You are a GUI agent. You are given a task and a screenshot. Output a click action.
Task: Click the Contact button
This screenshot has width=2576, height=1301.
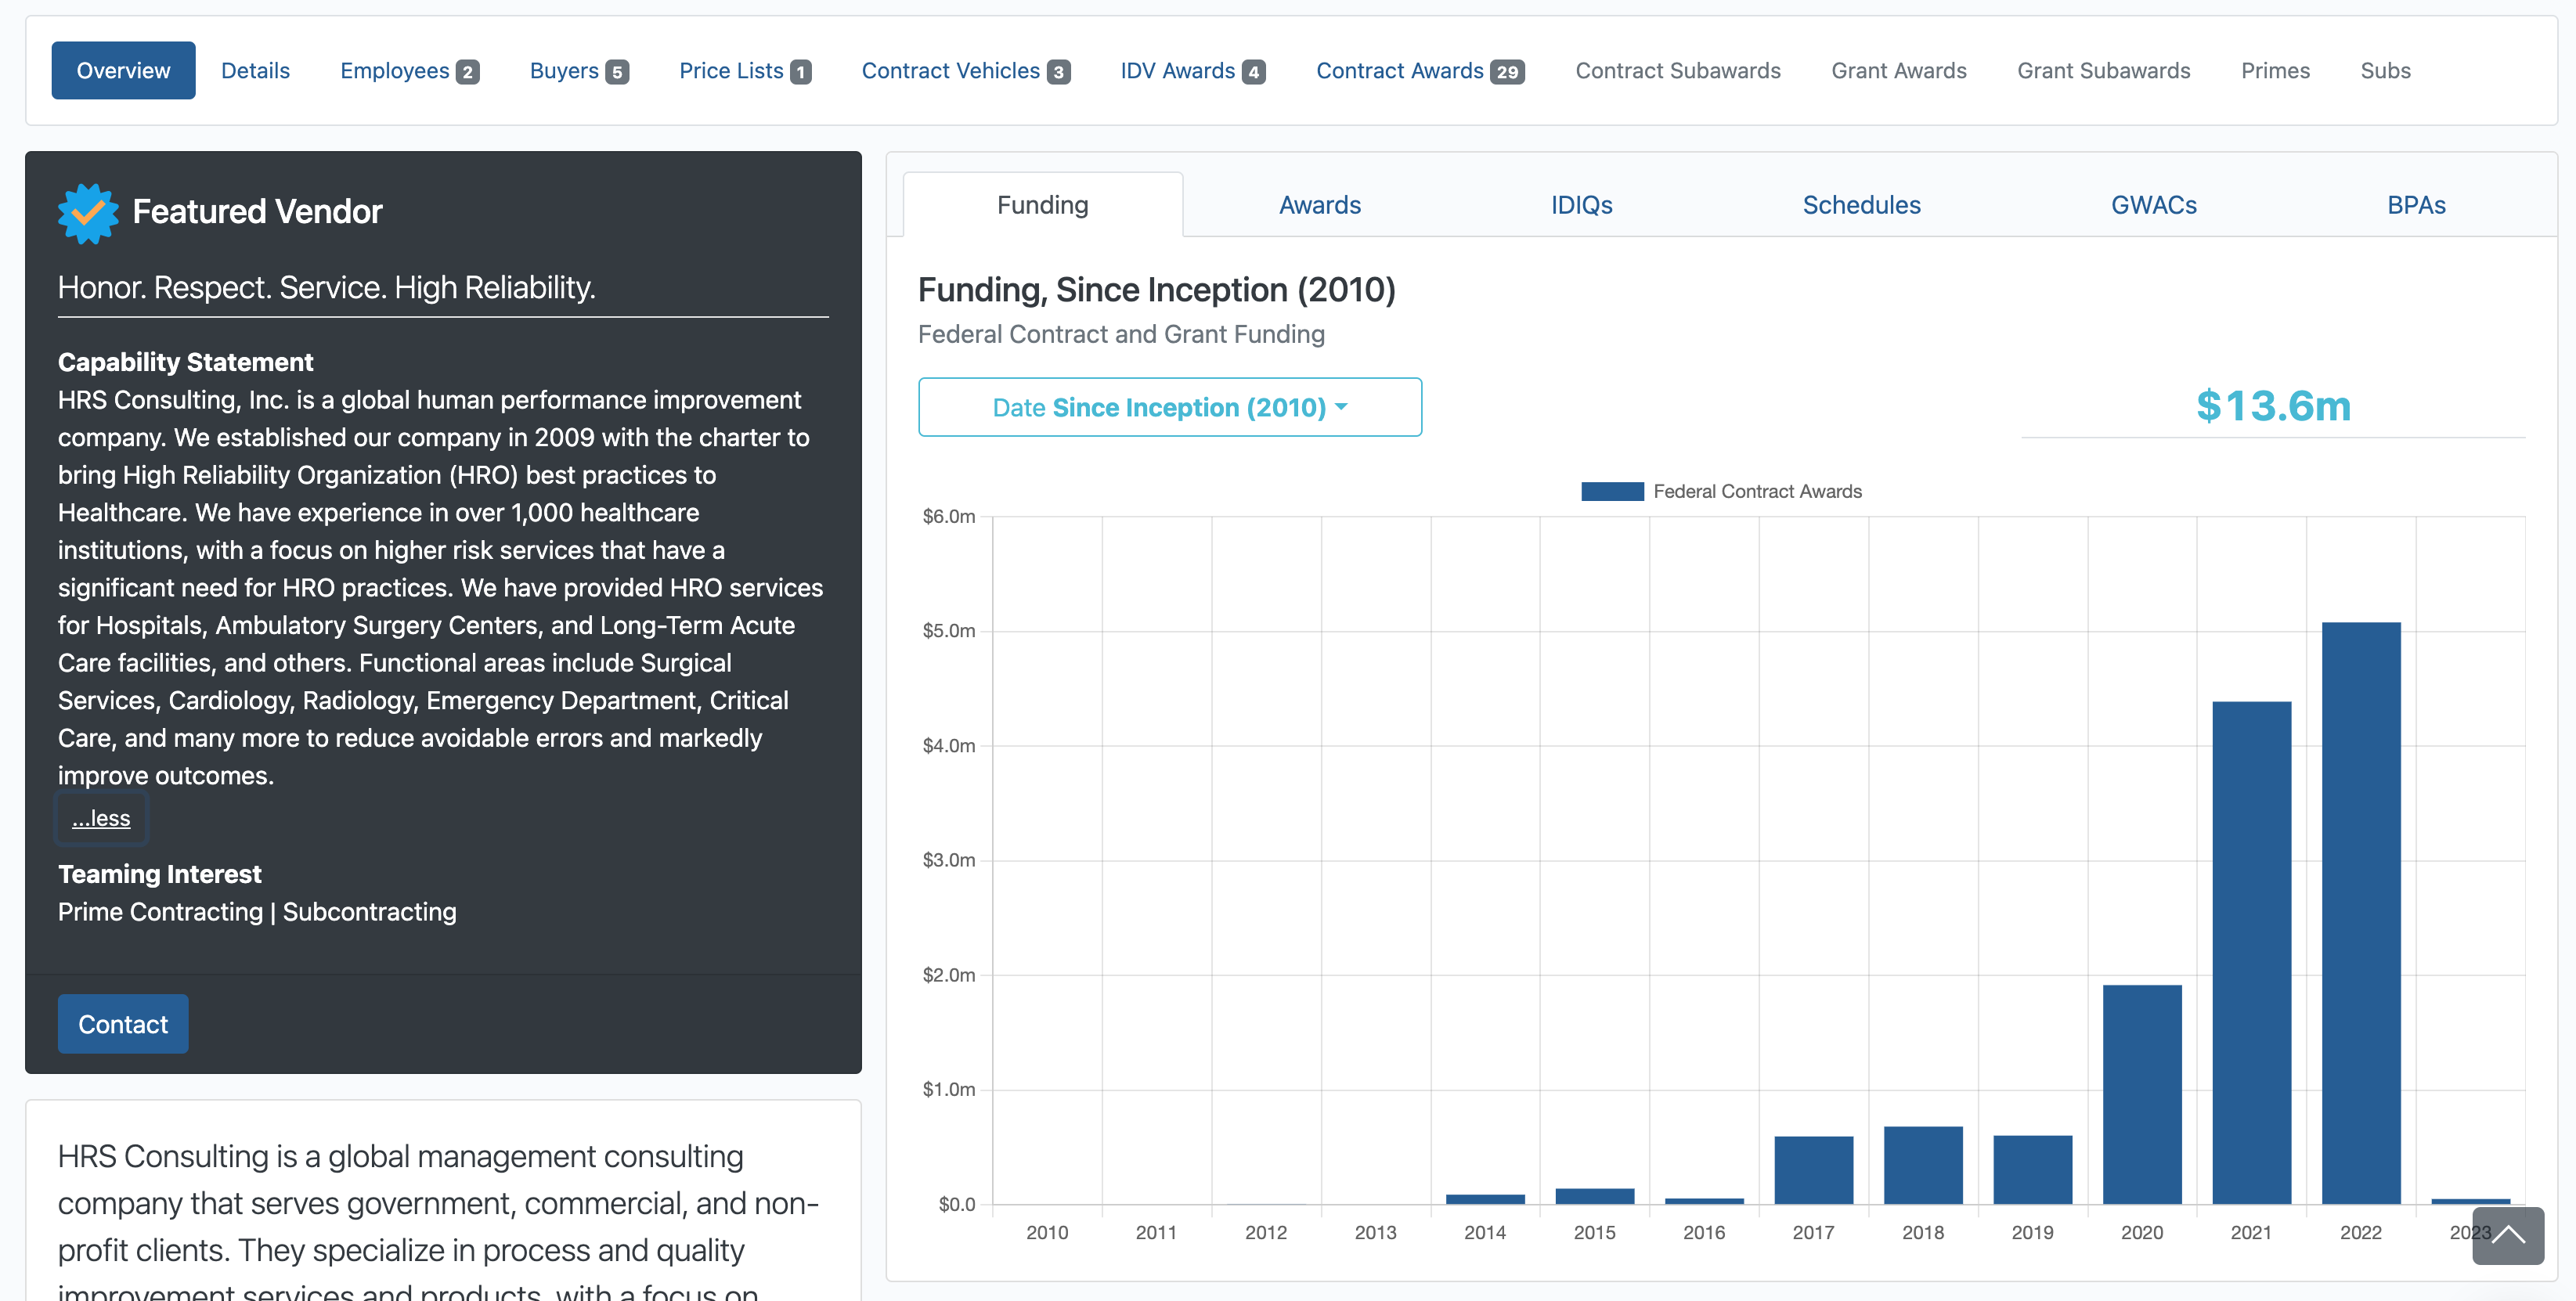[123, 1024]
